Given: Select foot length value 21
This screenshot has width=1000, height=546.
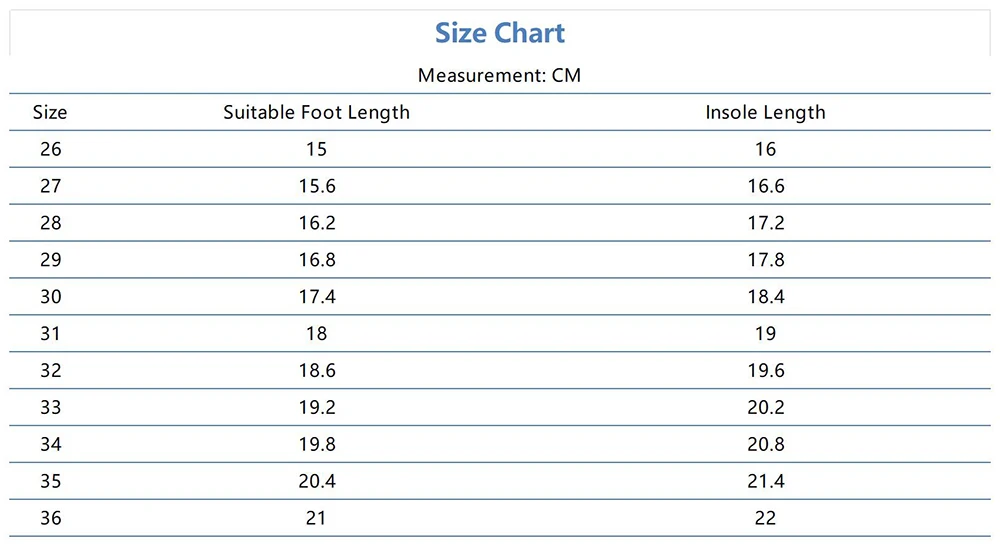Looking at the screenshot, I should 316,519.
